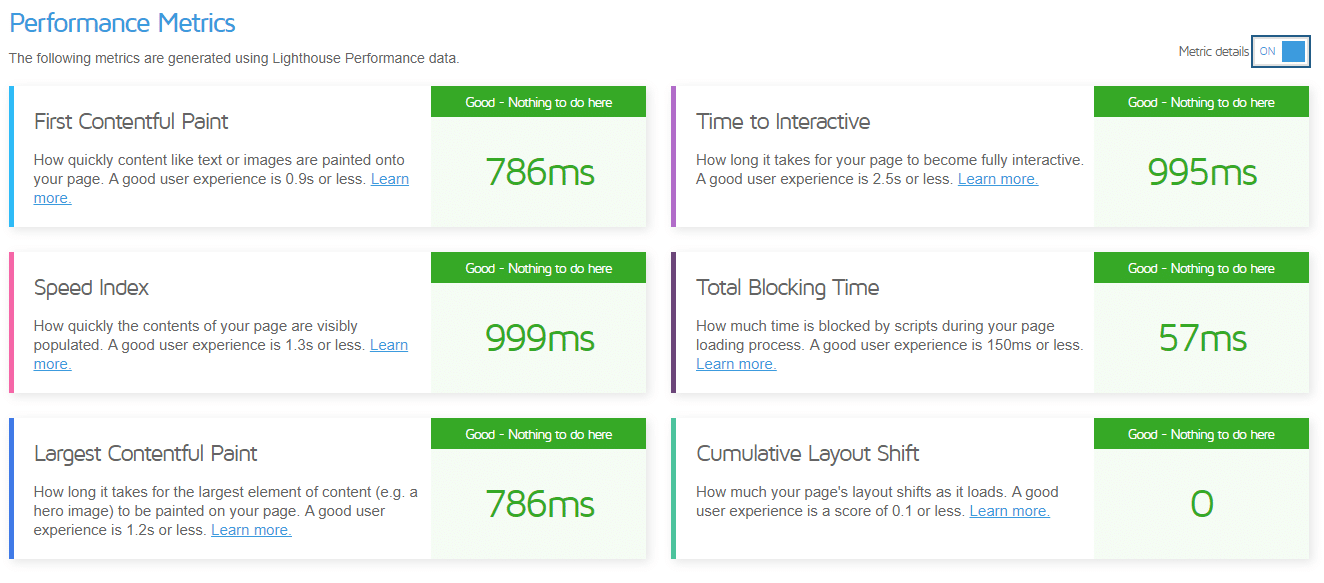Open Learn more for Total Blocking Time
1324x583 pixels.
point(736,363)
